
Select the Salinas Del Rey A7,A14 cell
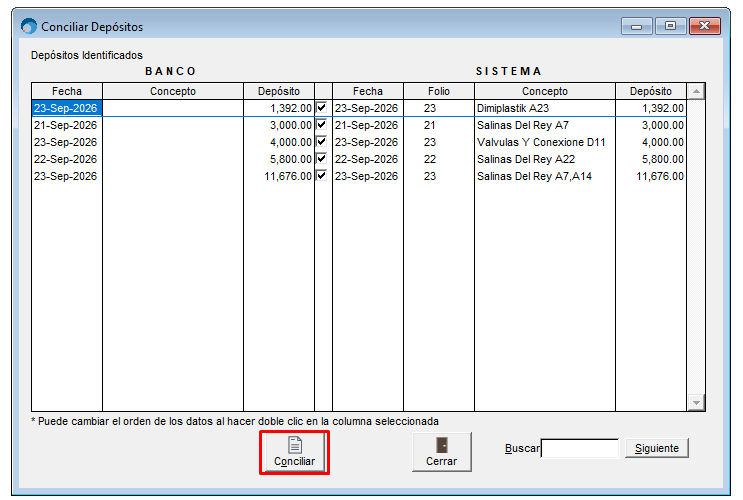(x=545, y=176)
